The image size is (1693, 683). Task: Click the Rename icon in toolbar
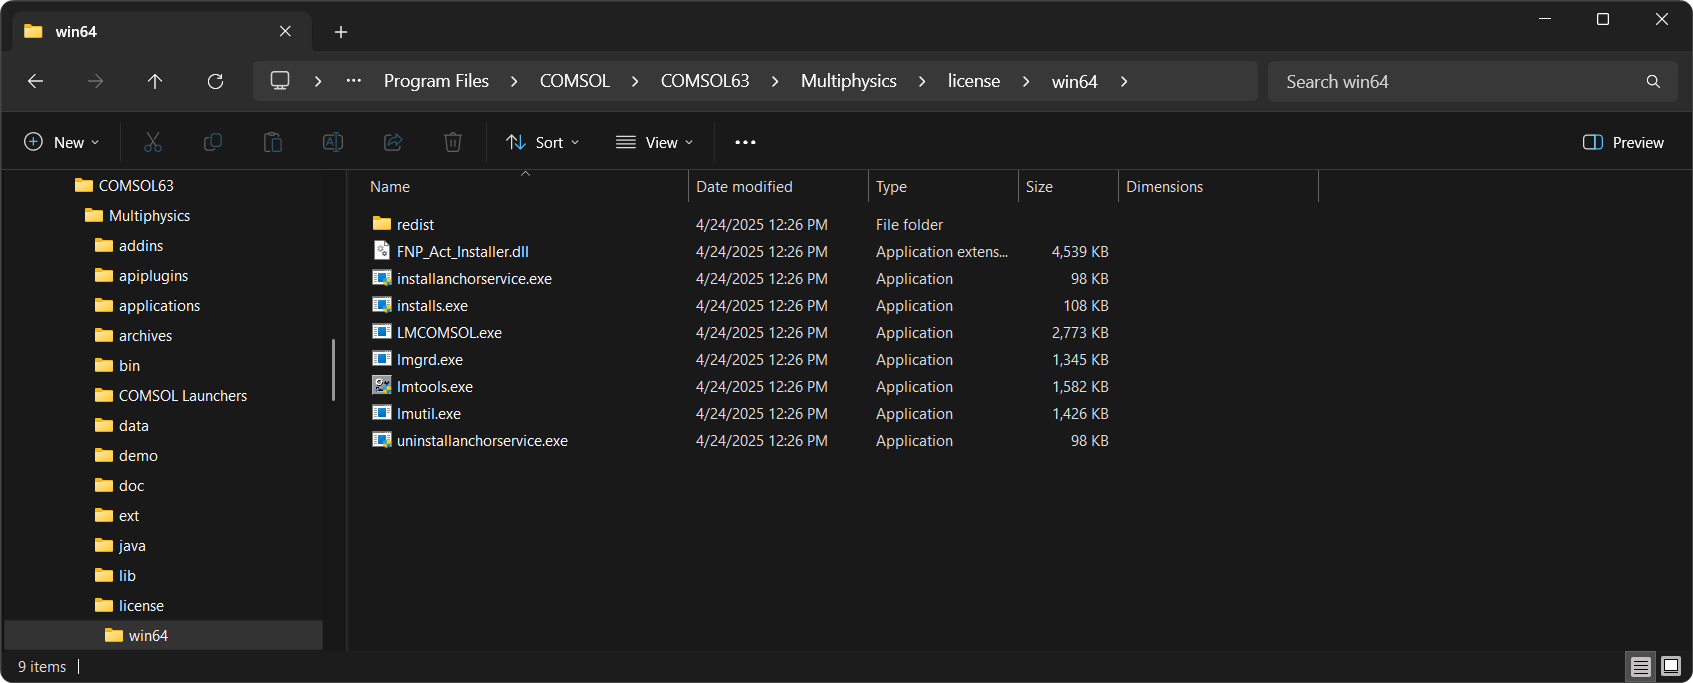coord(333,142)
